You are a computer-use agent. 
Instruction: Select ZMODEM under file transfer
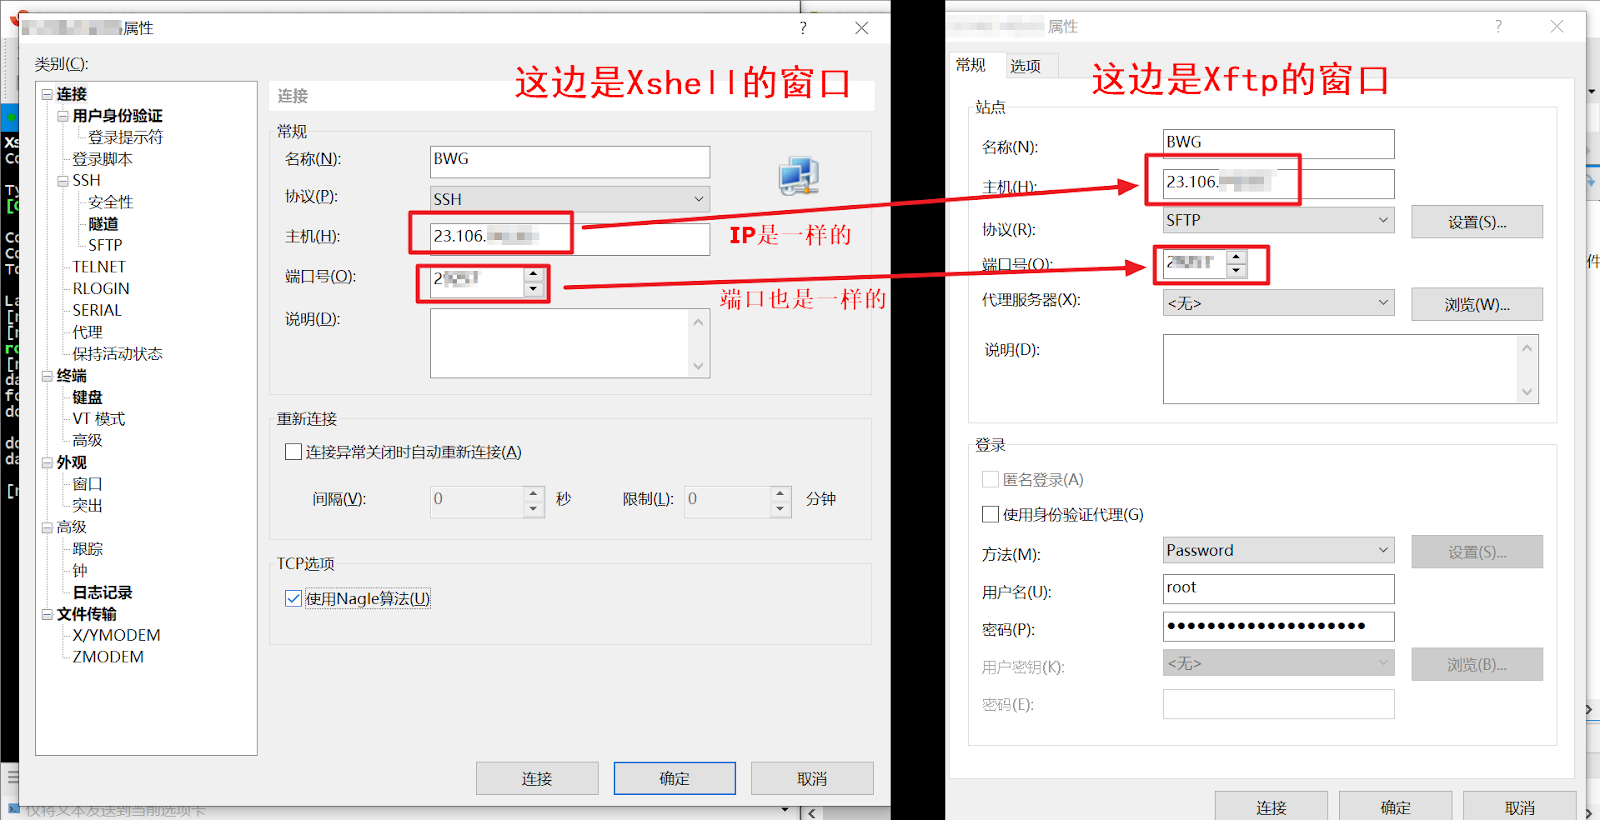pos(108,657)
